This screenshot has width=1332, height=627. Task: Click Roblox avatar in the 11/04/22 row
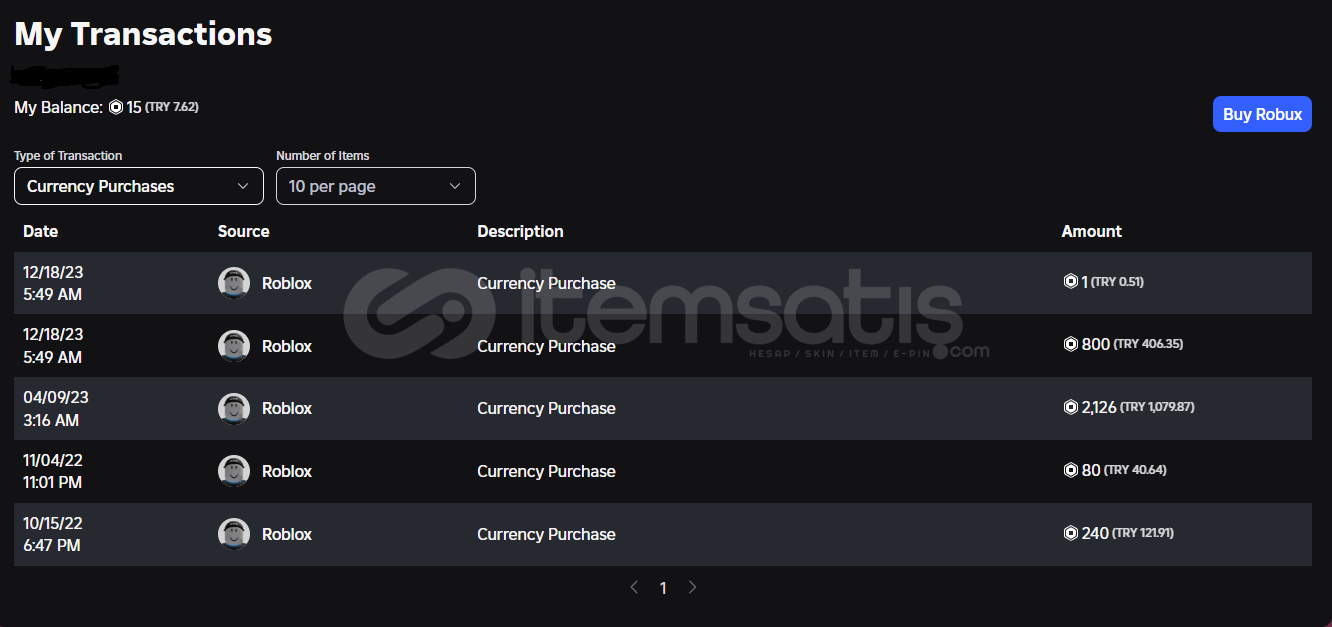pyautogui.click(x=234, y=471)
